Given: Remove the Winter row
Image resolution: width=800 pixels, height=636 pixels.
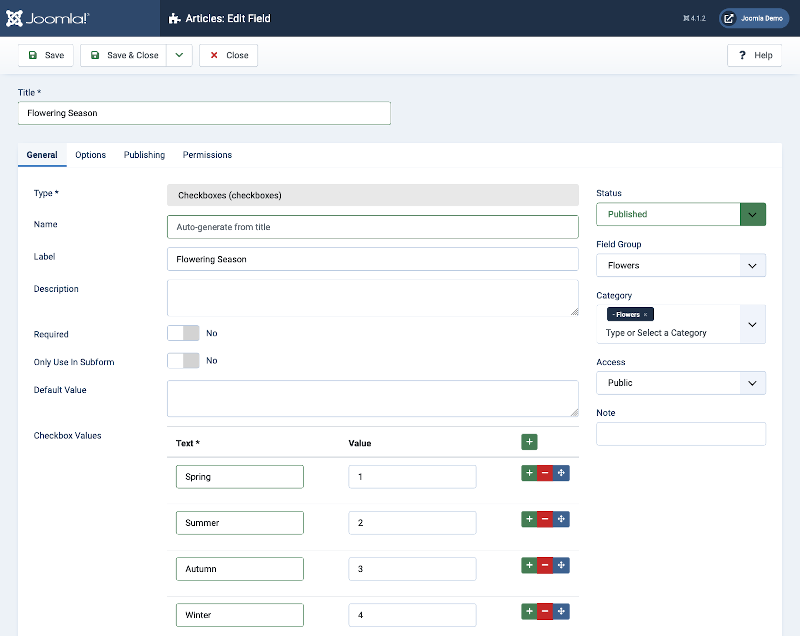Looking at the screenshot, I should click(x=545, y=612).
